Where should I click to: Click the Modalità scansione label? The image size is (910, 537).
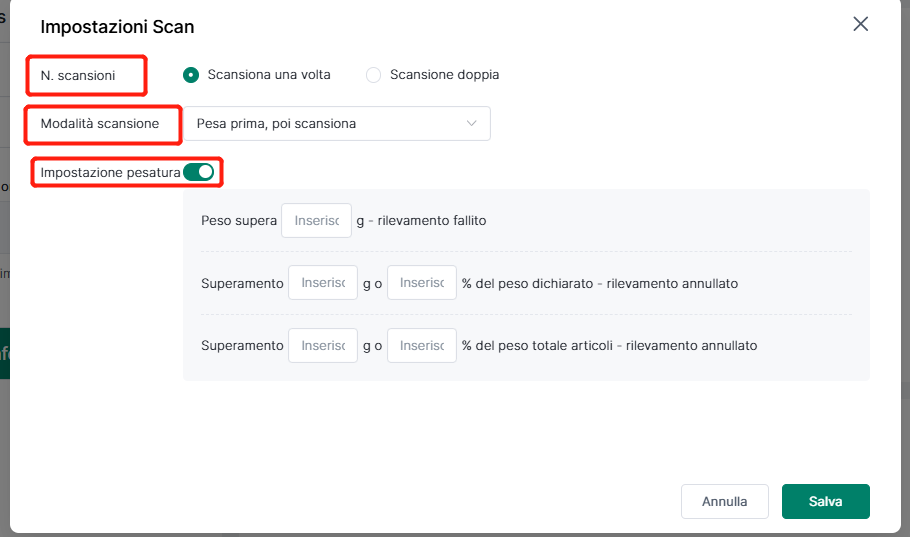[x=100, y=124]
